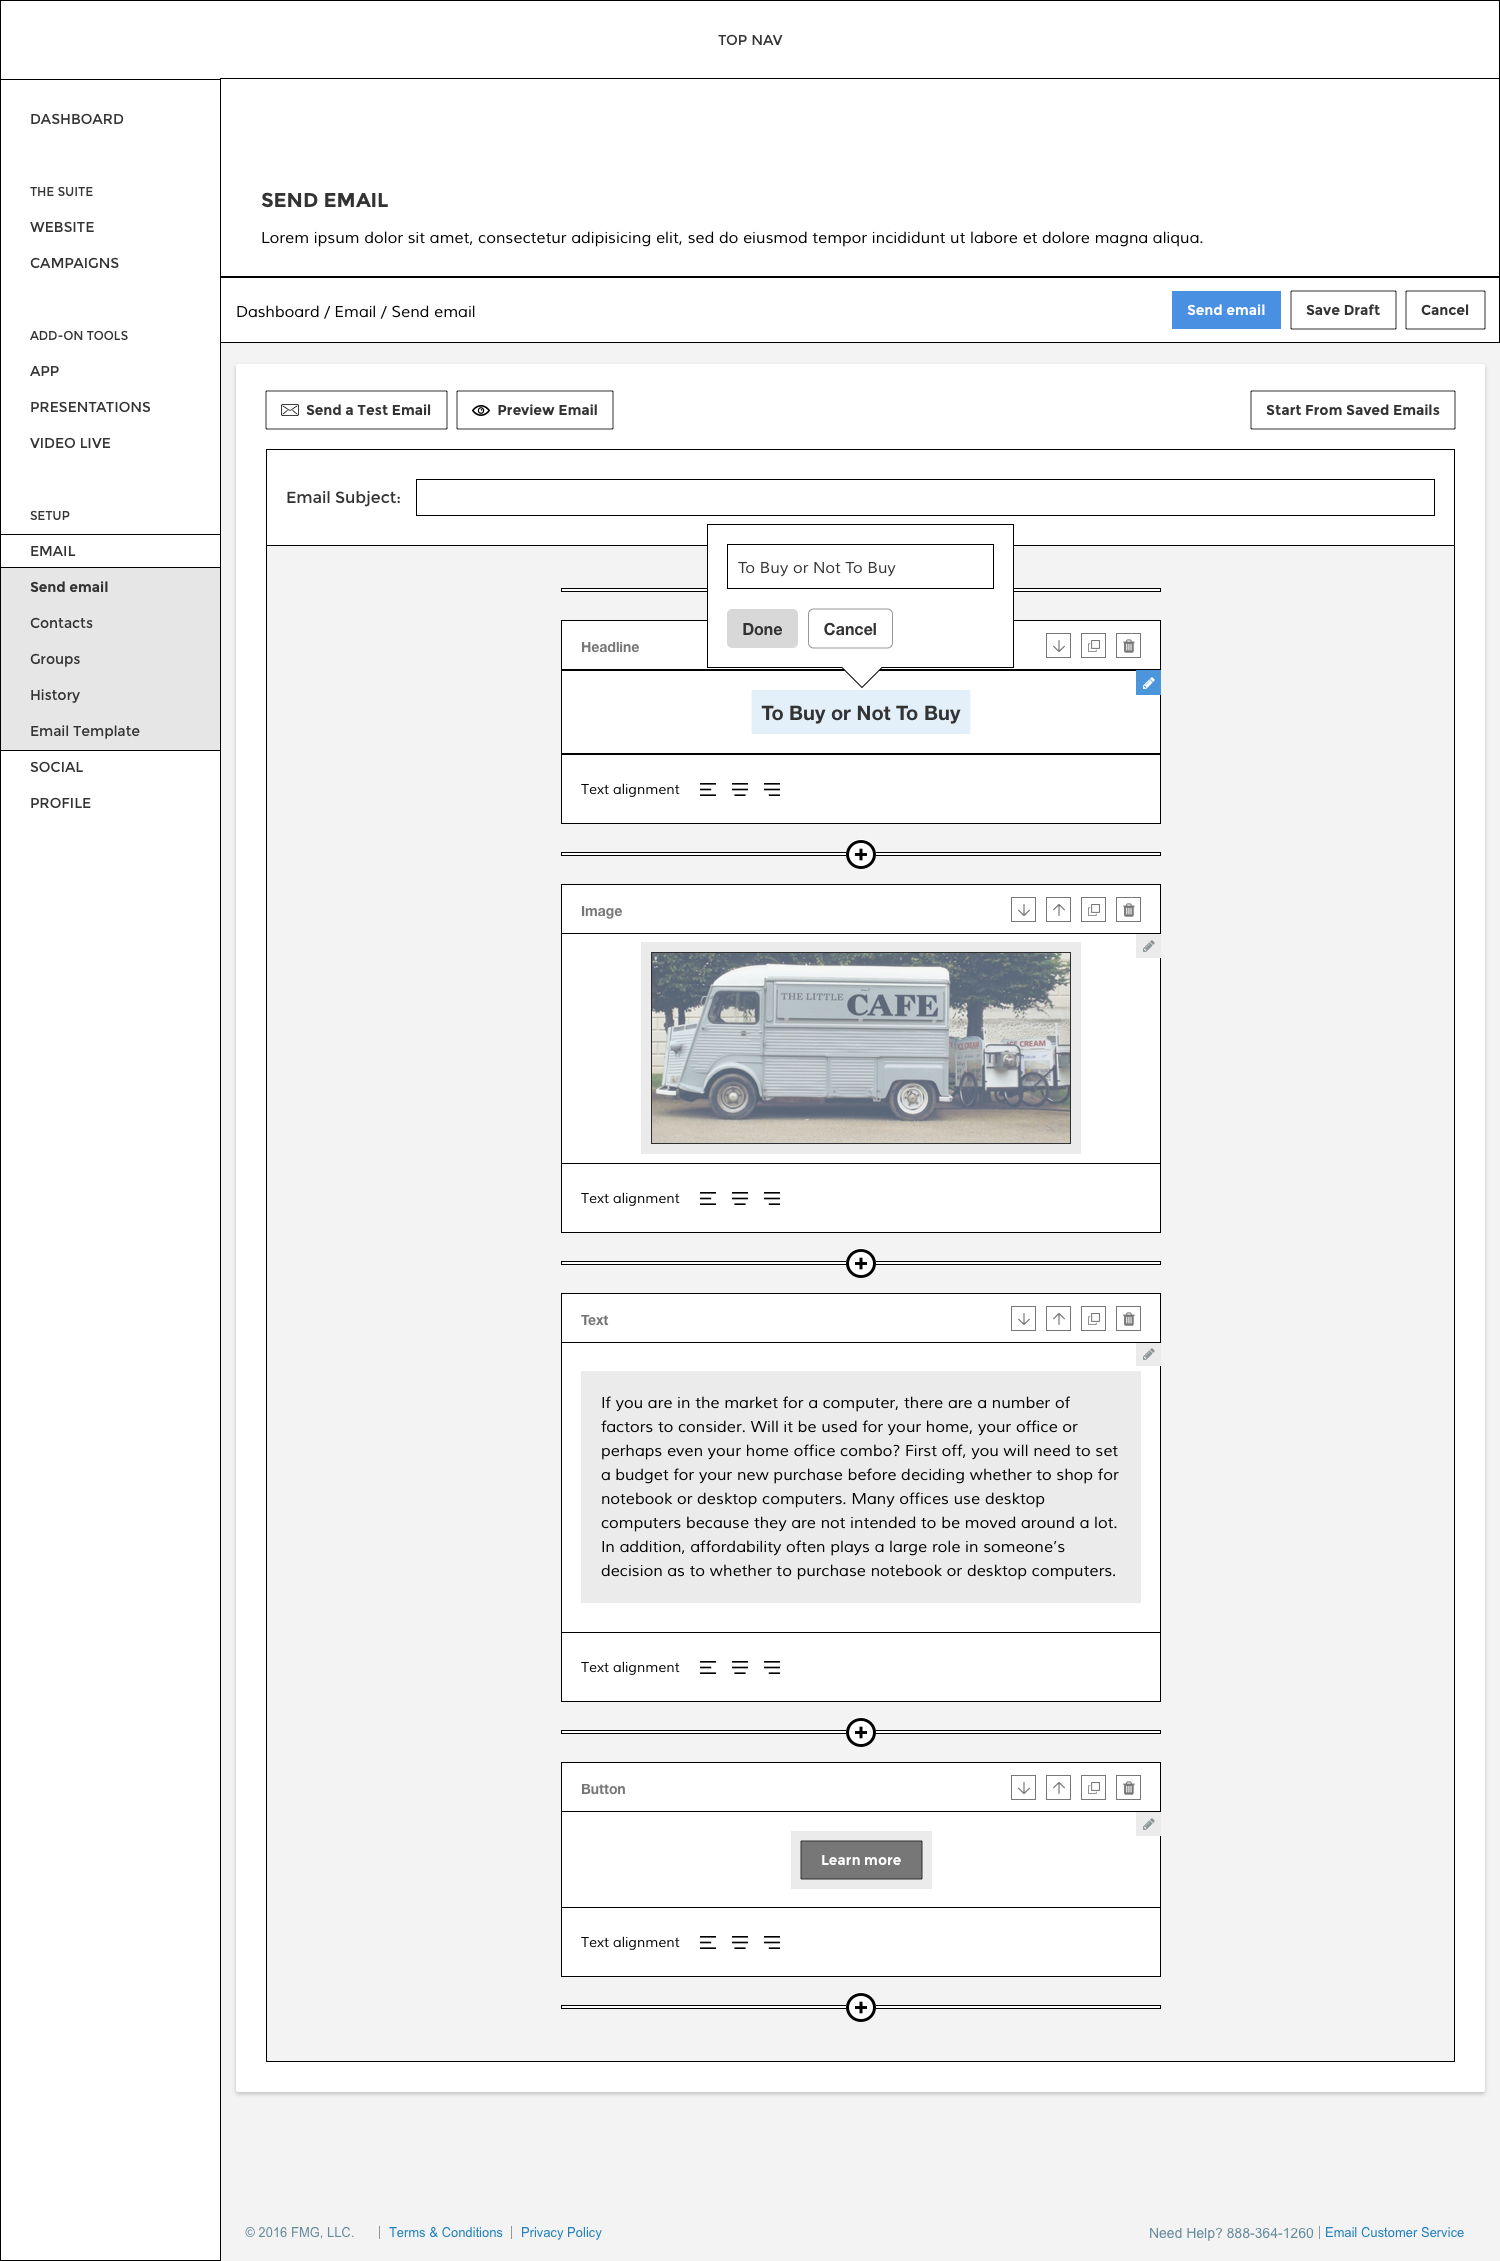Duplicate the Image block

(x=1093, y=910)
